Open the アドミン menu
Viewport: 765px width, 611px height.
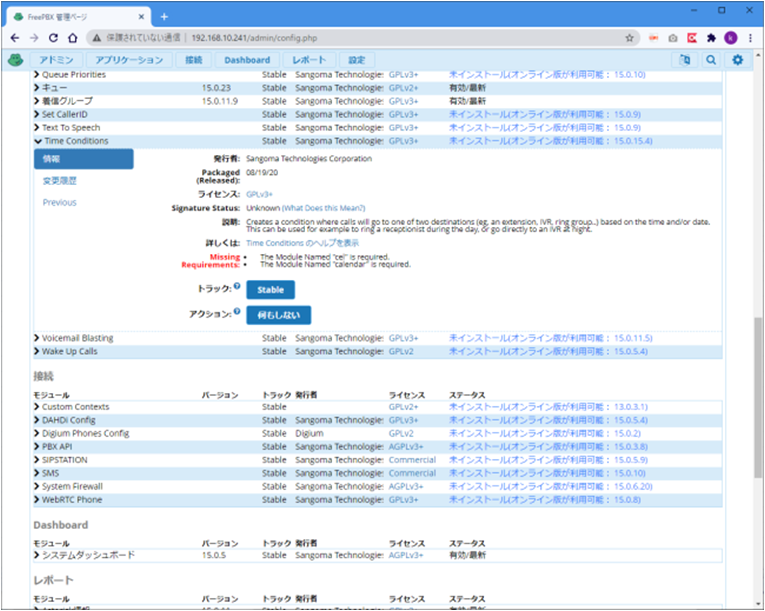click(56, 60)
